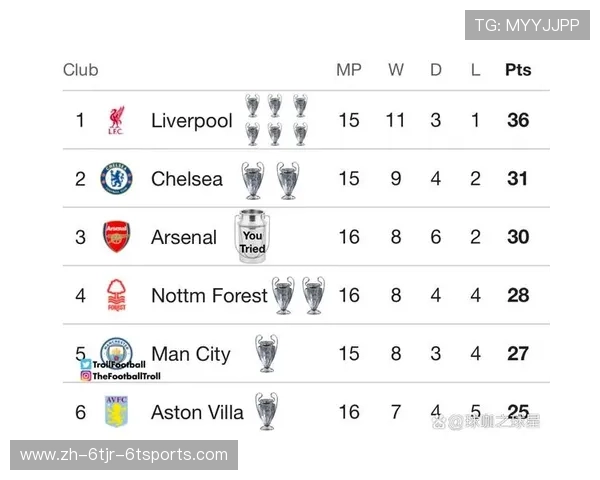
Task: Select the Manchester City crest
Action: coord(117,350)
